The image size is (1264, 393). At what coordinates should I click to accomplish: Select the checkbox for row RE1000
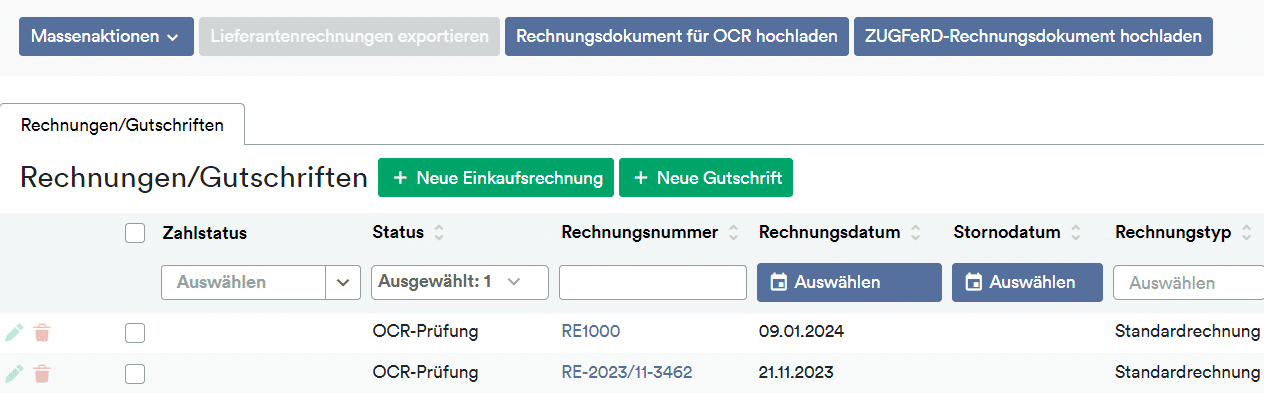pyautogui.click(x=135, y=333)
